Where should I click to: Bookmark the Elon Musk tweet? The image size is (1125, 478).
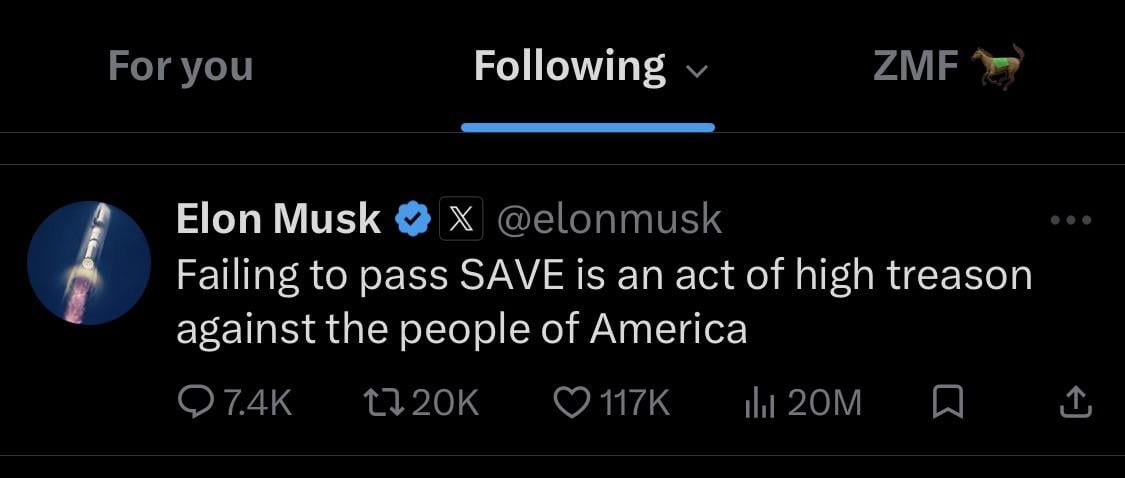pos(947,402)
